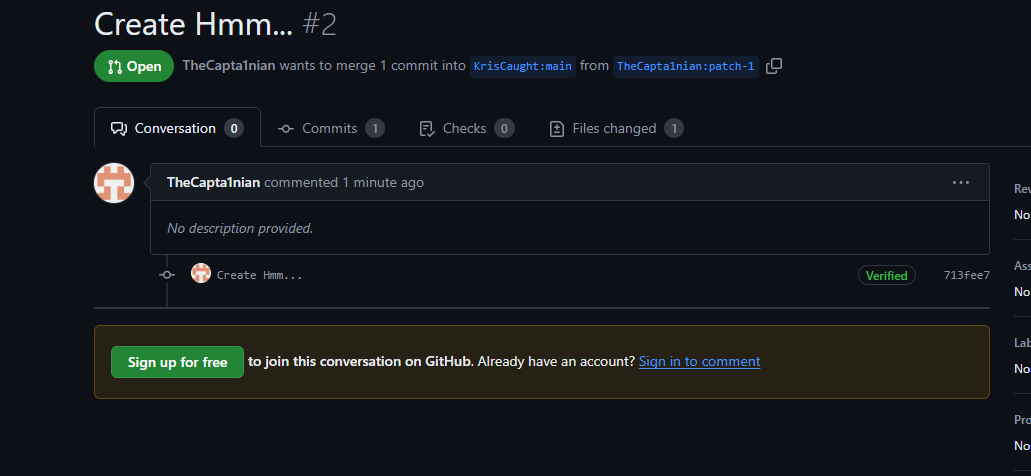Open the TheCapta1nian:patch-1 branch link

pyautogui.click(x=685, y=66)
